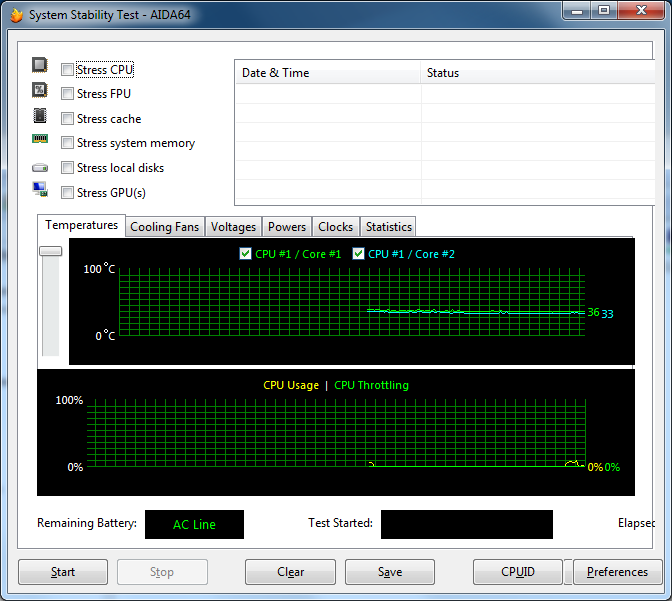672x601 pixels.
Task: Open the Voltages tab
Action: (233, 227)
